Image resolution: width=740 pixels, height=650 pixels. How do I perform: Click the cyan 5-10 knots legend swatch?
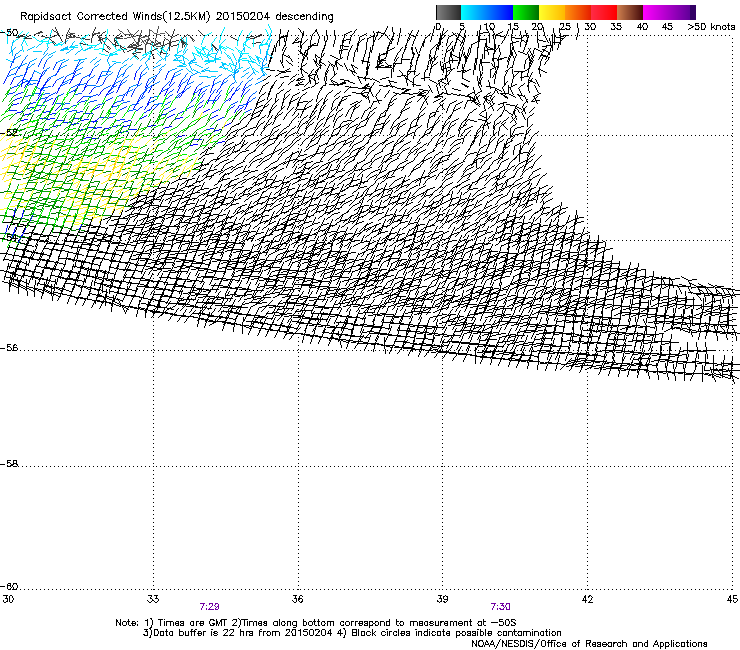point(474,12)
